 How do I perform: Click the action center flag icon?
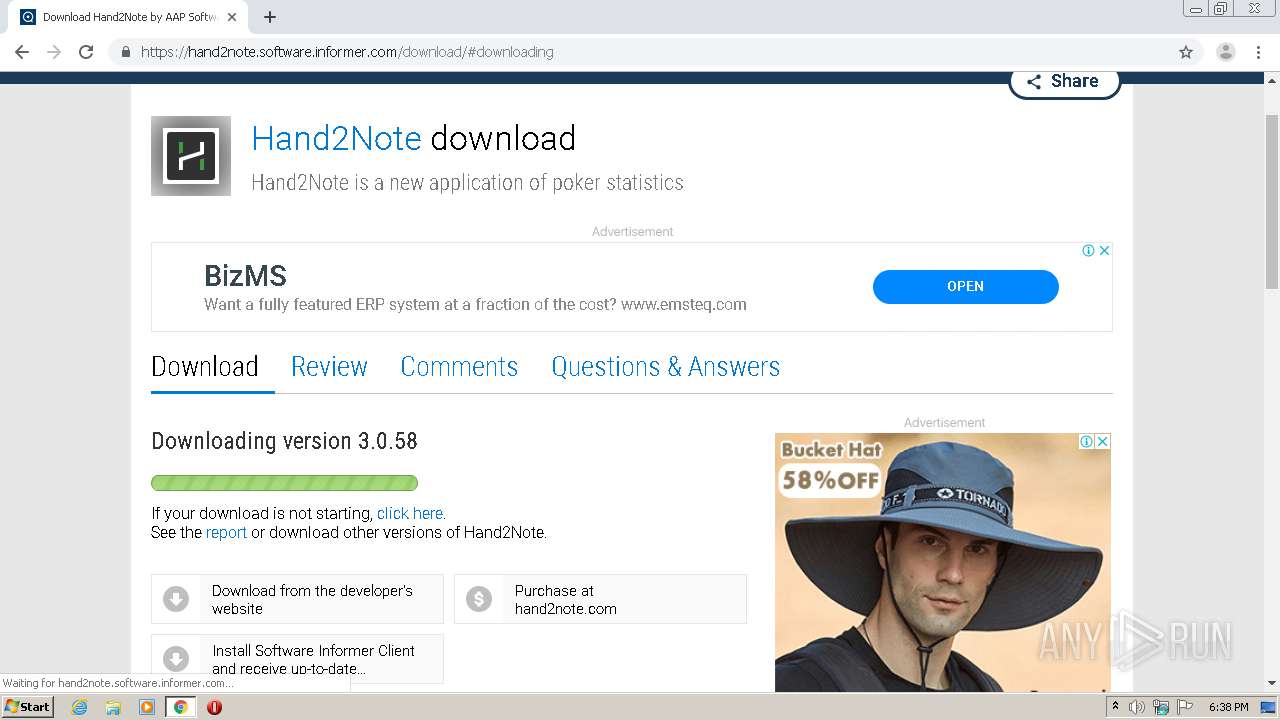coord(1185,707)
